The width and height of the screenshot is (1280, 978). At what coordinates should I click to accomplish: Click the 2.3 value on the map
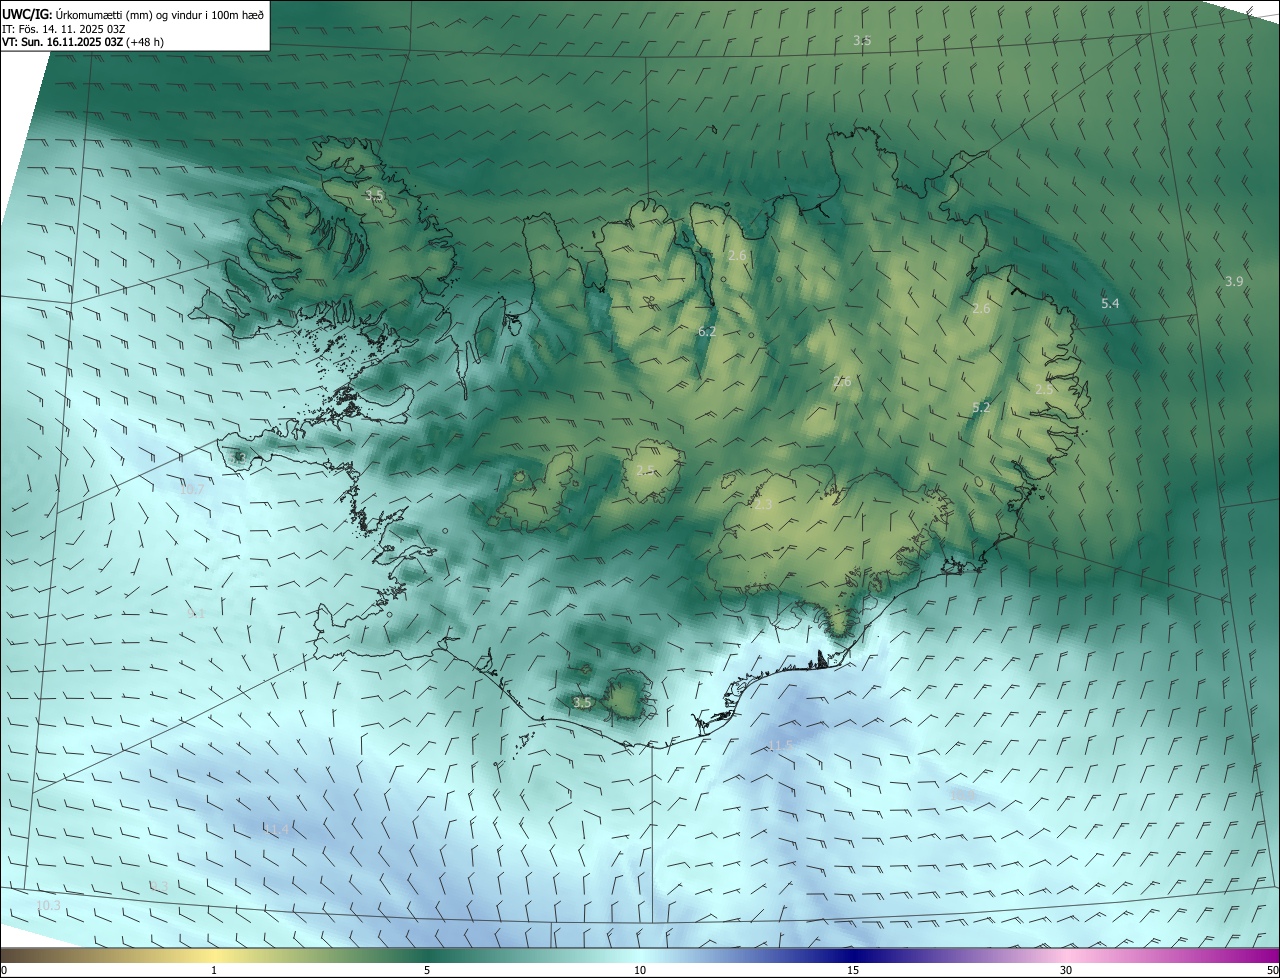(x=763, y=505)
